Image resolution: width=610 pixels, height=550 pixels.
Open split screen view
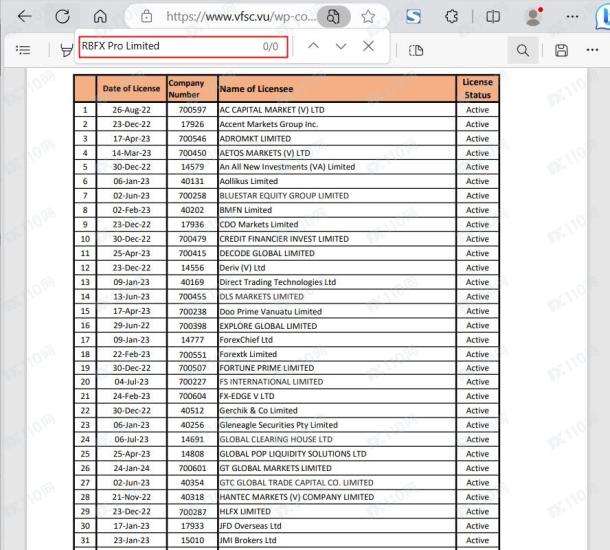pos(493,16)
